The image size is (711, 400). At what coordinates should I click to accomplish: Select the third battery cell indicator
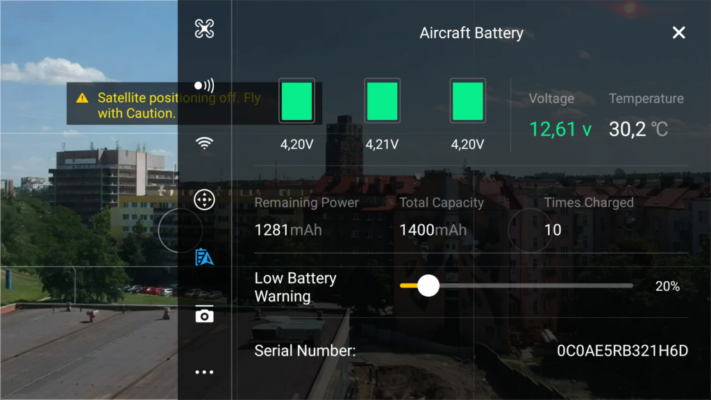[468, 101]
